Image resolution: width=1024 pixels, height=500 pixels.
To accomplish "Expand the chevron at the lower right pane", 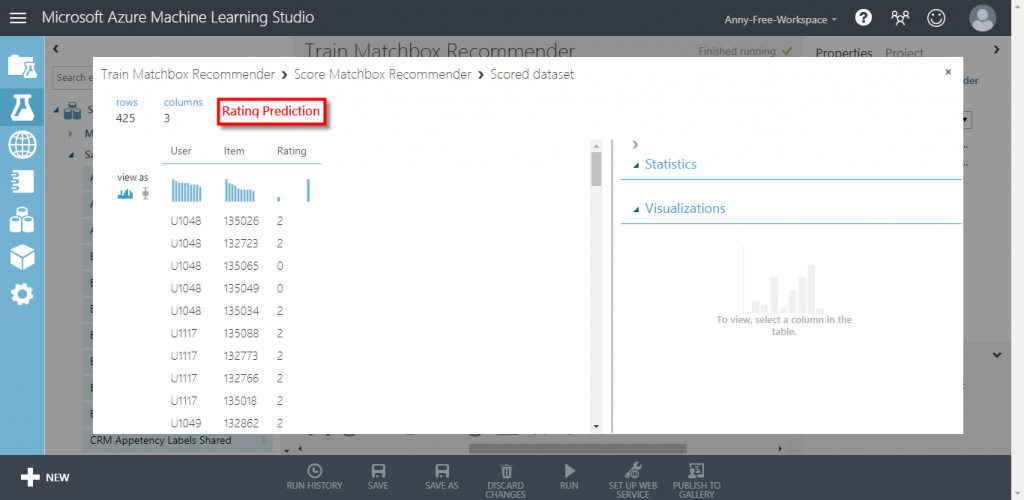I will tap(997, 355).
